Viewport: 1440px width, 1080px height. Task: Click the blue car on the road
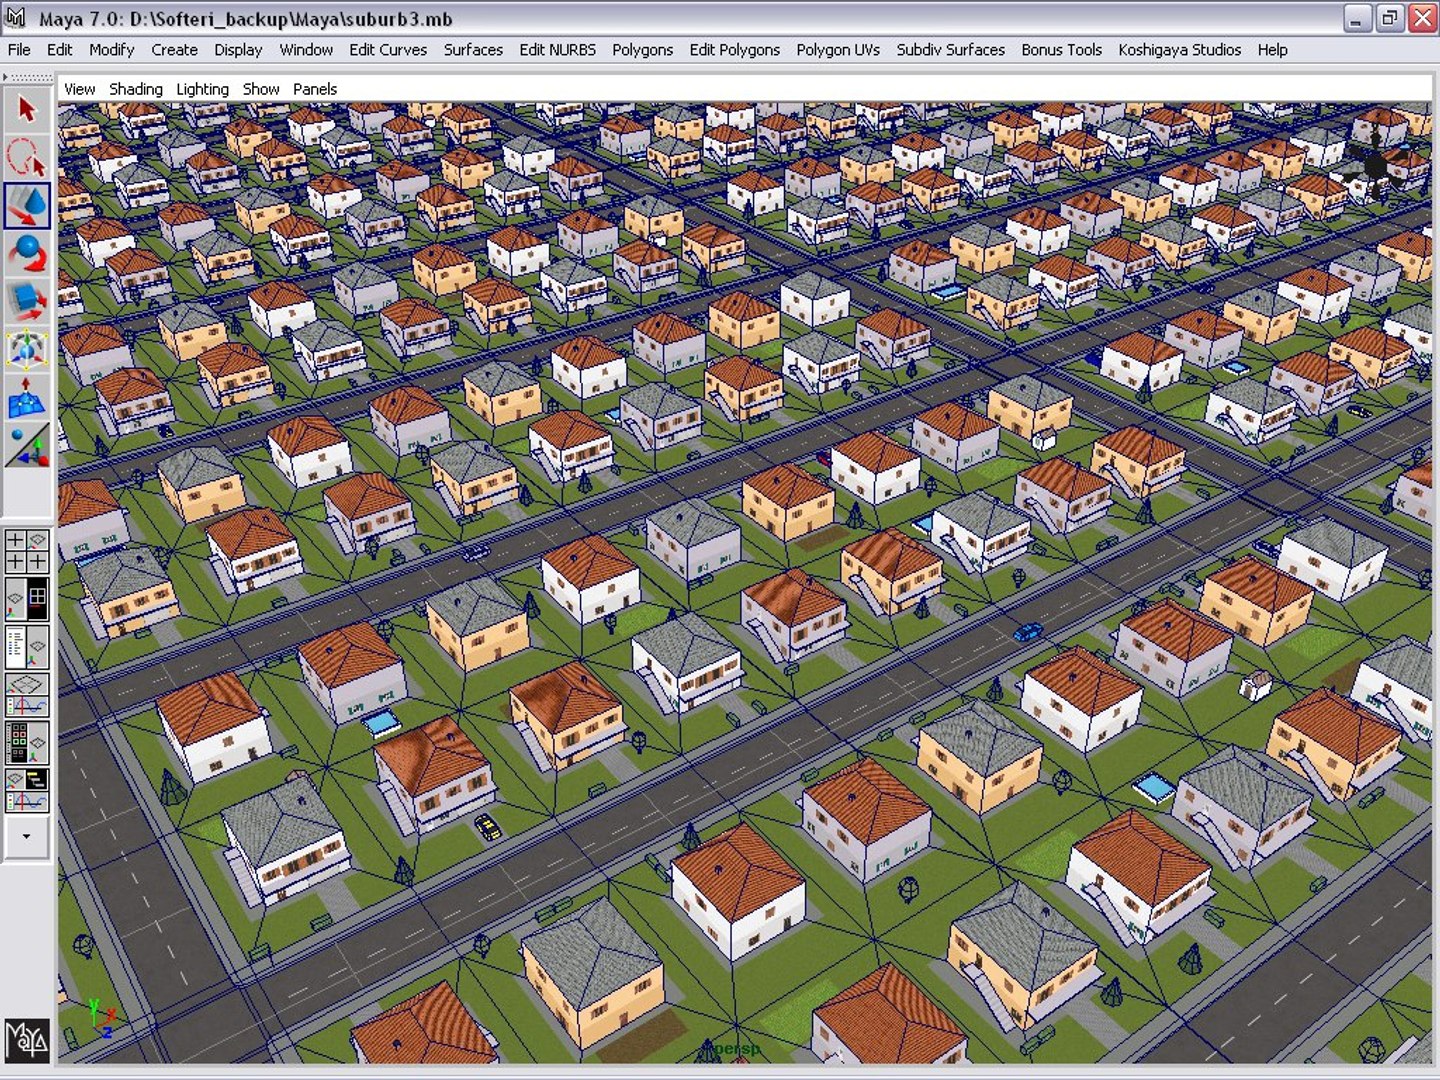pyautogui.click(x=1027, y=632)
